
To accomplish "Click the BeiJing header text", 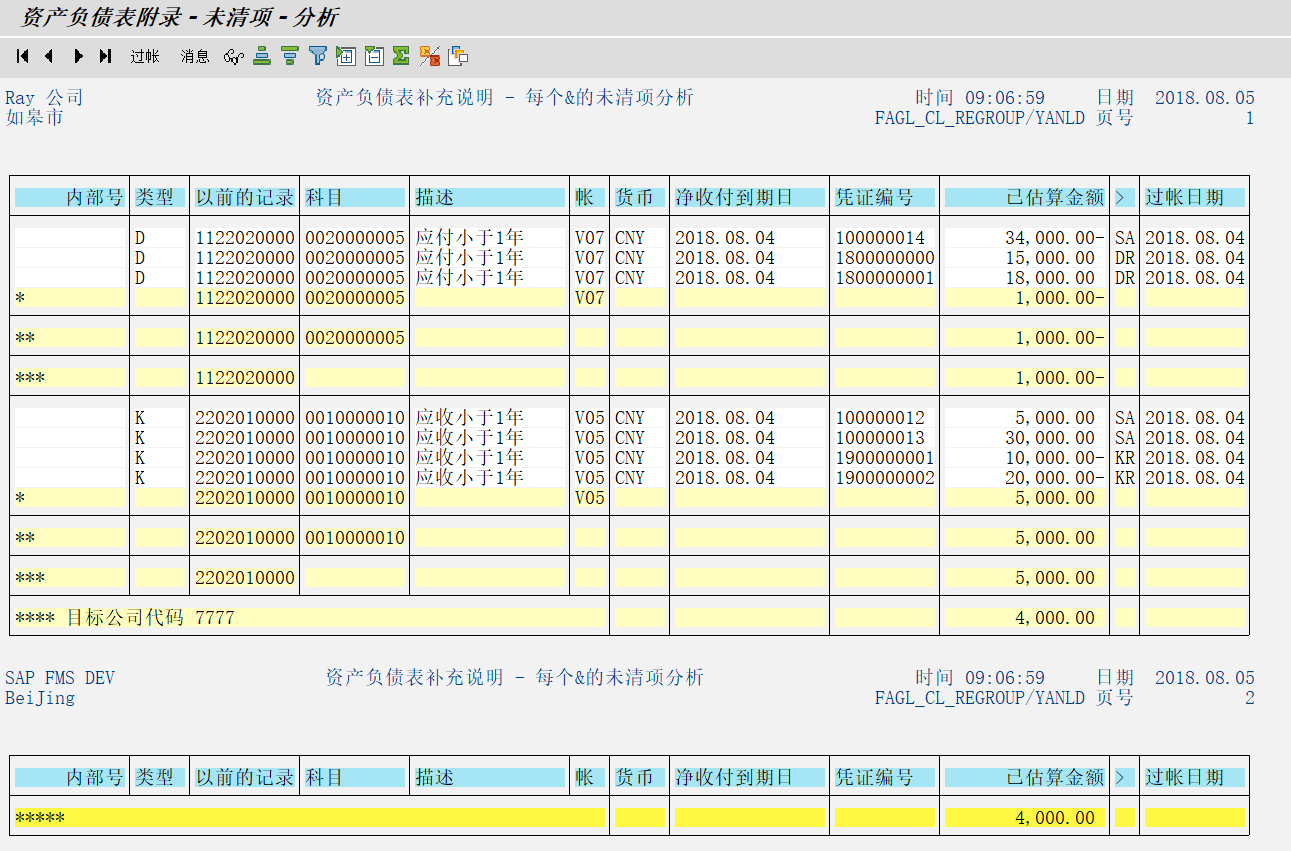I will click(40, 698).
